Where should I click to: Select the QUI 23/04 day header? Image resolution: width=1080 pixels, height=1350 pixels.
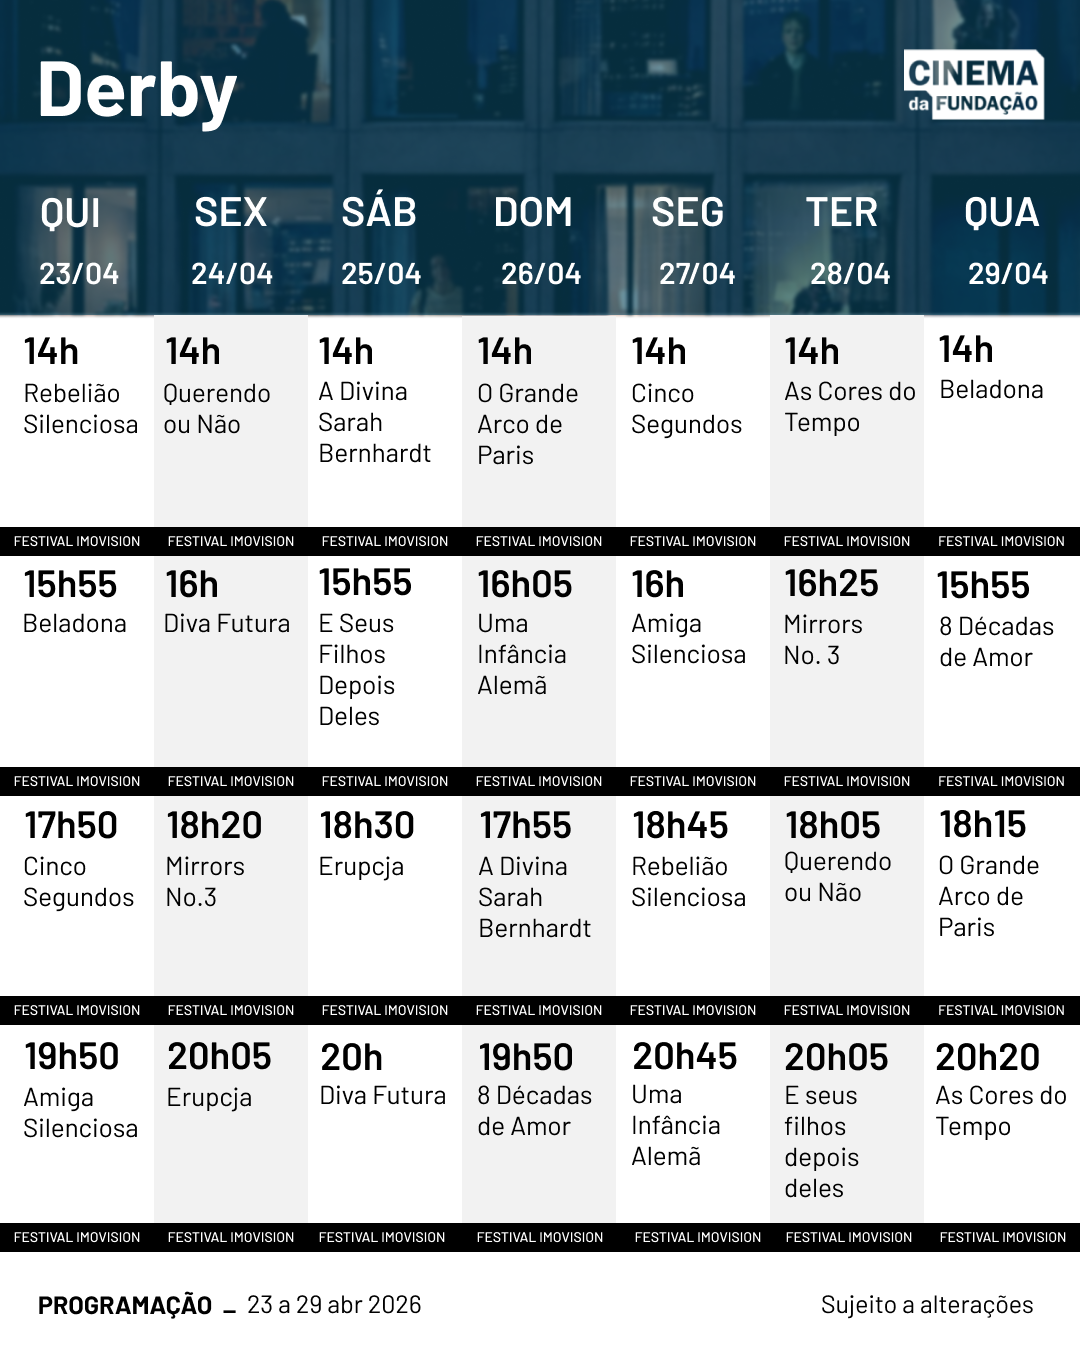click(77, 242)
